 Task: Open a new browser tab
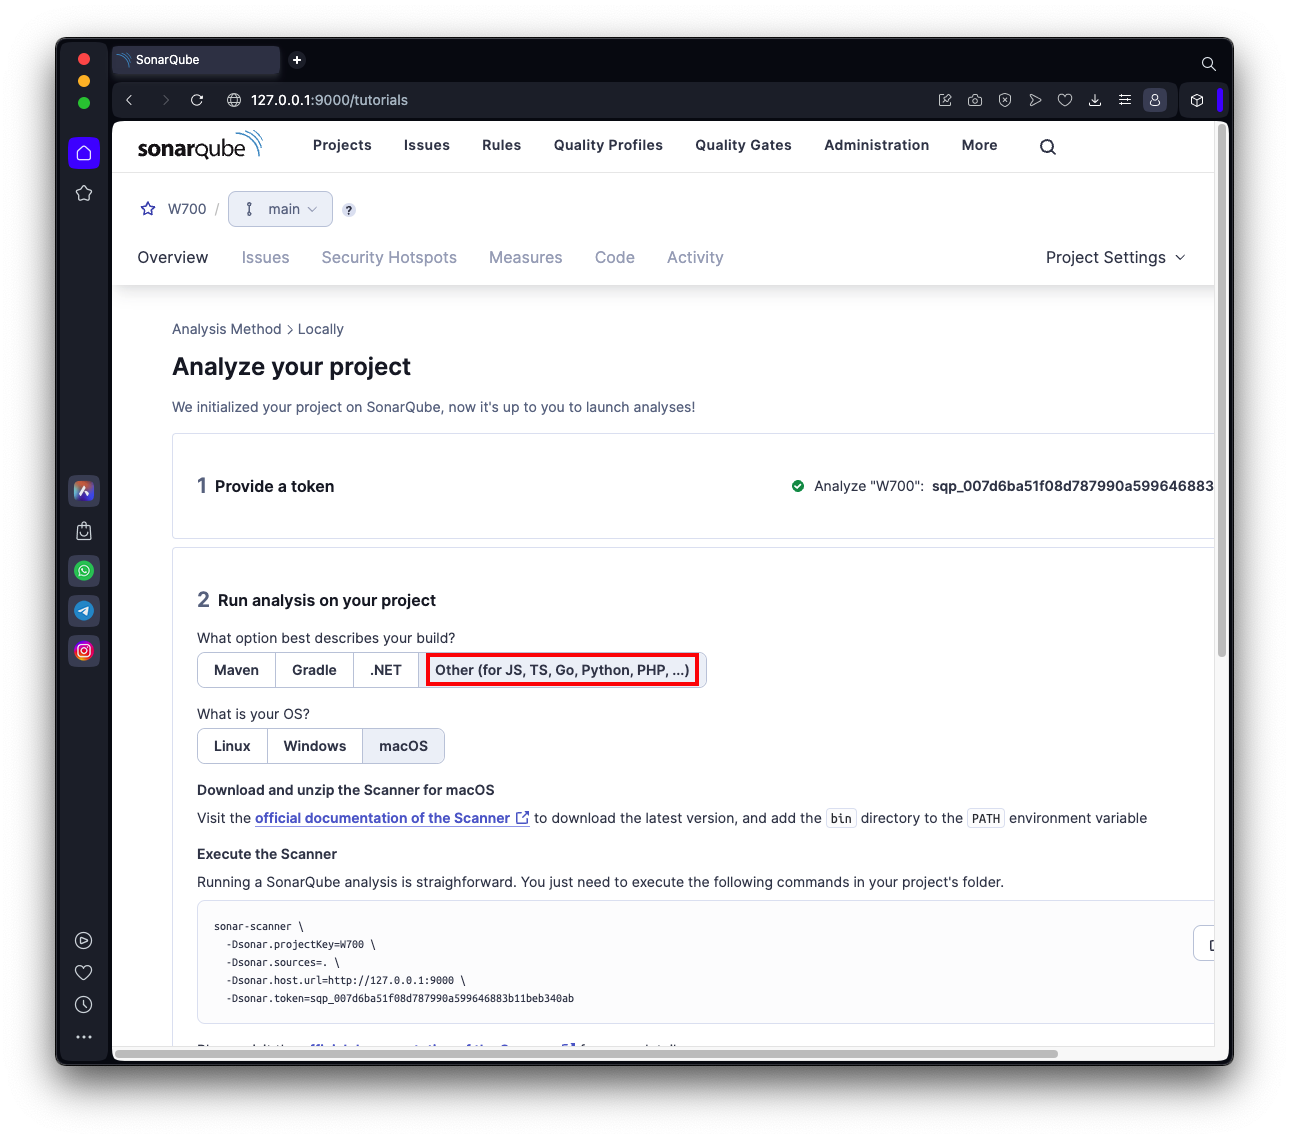pyautogui.click(x=297, y=60)
